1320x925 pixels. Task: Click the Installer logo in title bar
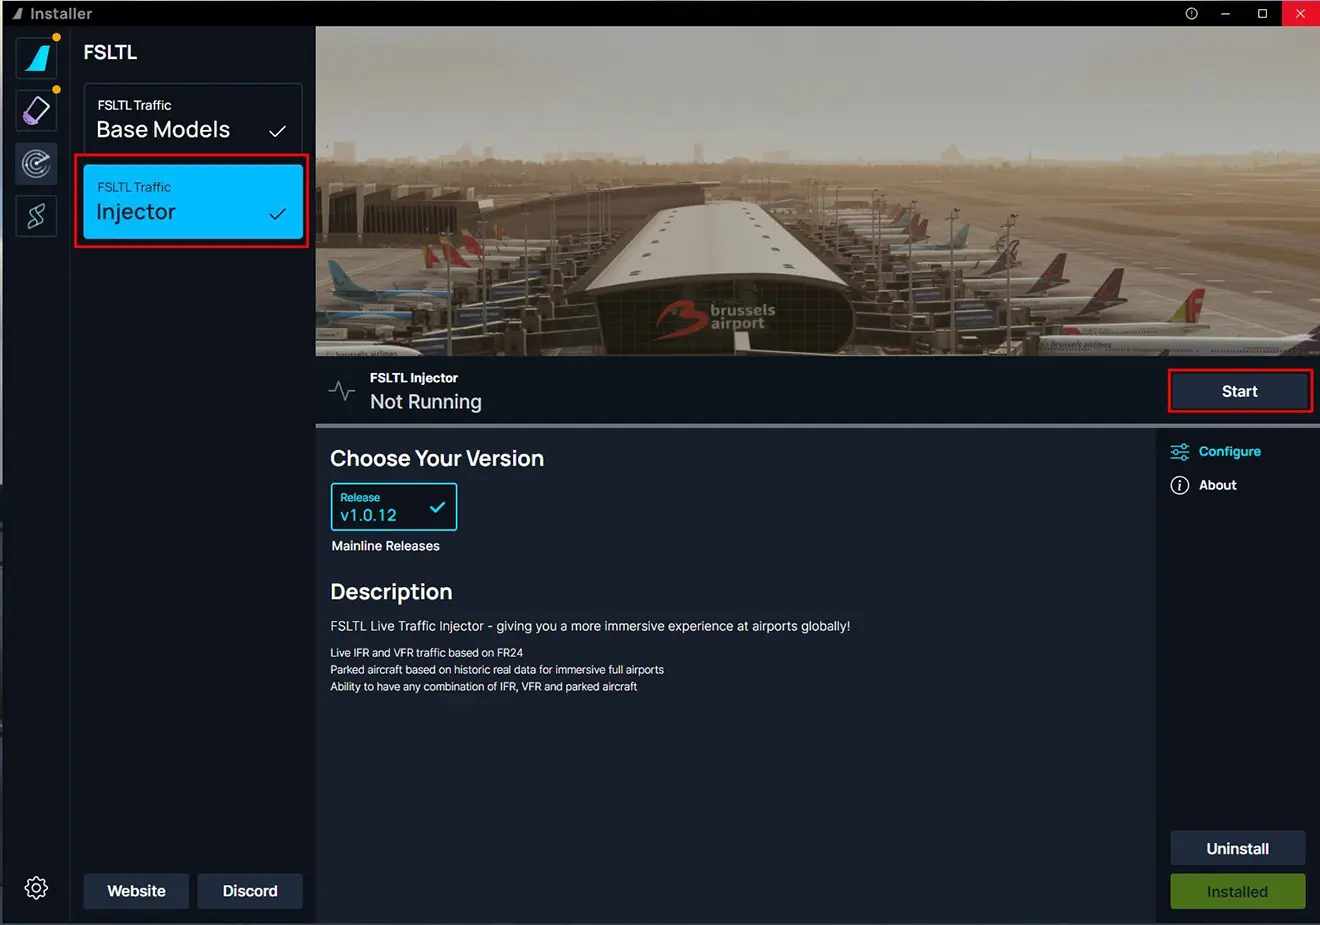tap(17, 13)
